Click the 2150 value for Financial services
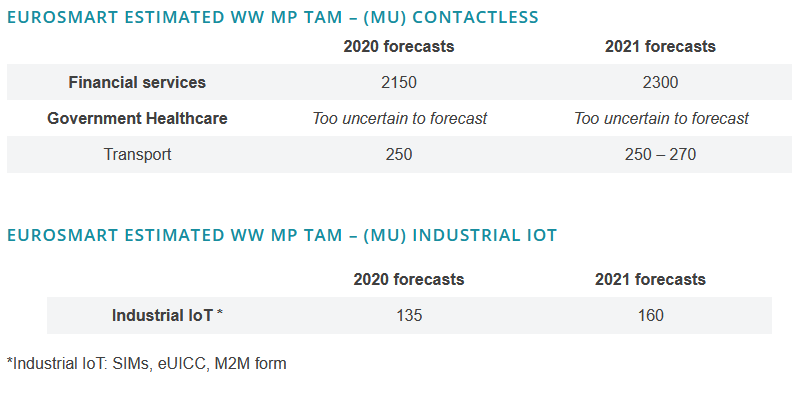Viewport: 807px width, 400px height. (398, 83)
